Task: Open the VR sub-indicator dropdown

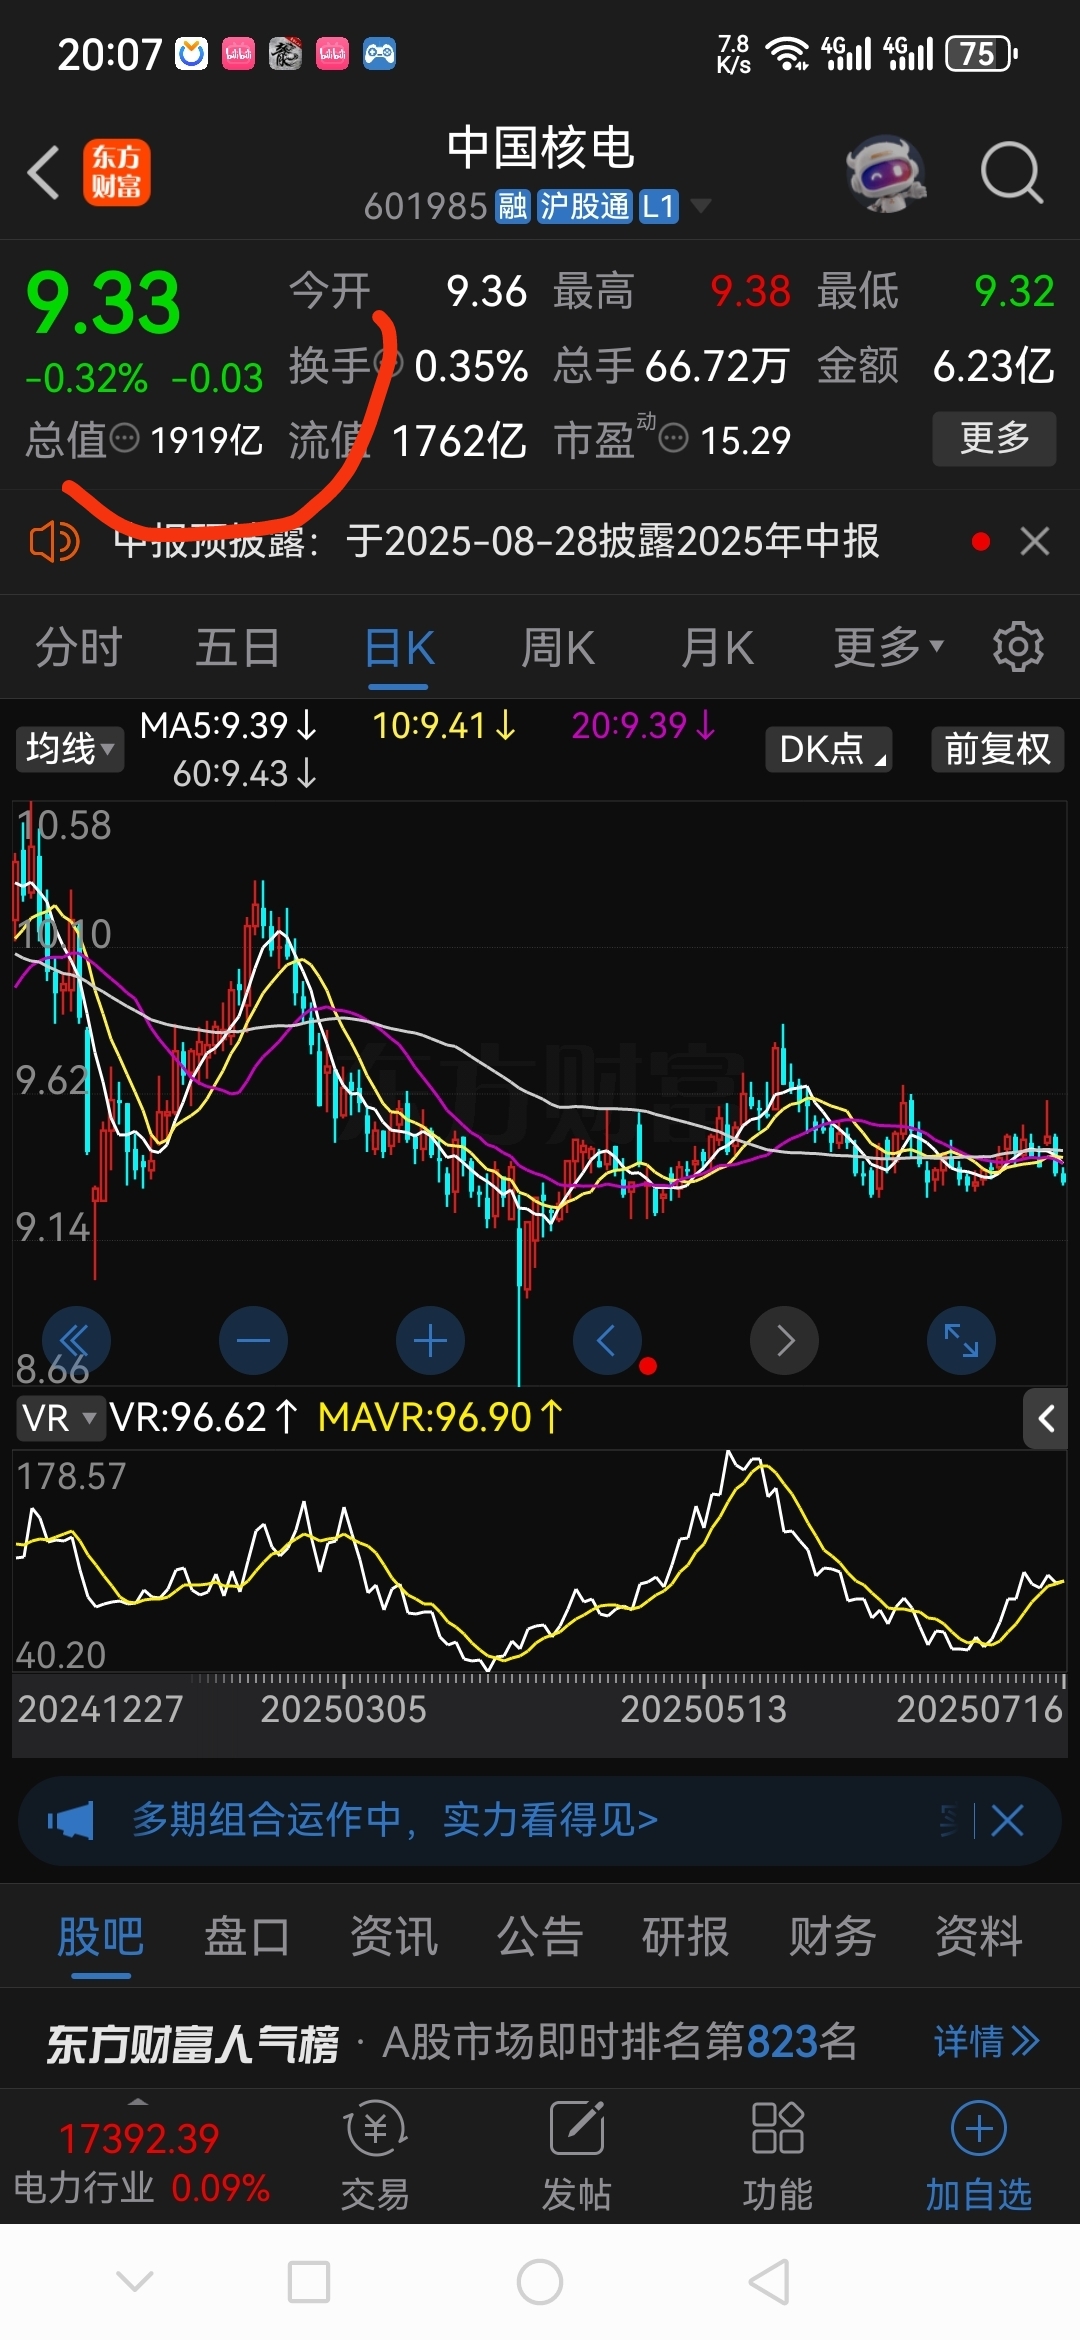Action: point(60,1418)
